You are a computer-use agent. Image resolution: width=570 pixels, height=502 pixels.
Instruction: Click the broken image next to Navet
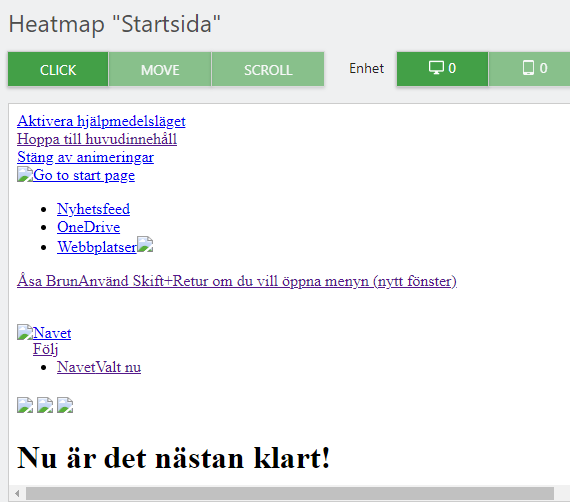(x=25, y=332)
